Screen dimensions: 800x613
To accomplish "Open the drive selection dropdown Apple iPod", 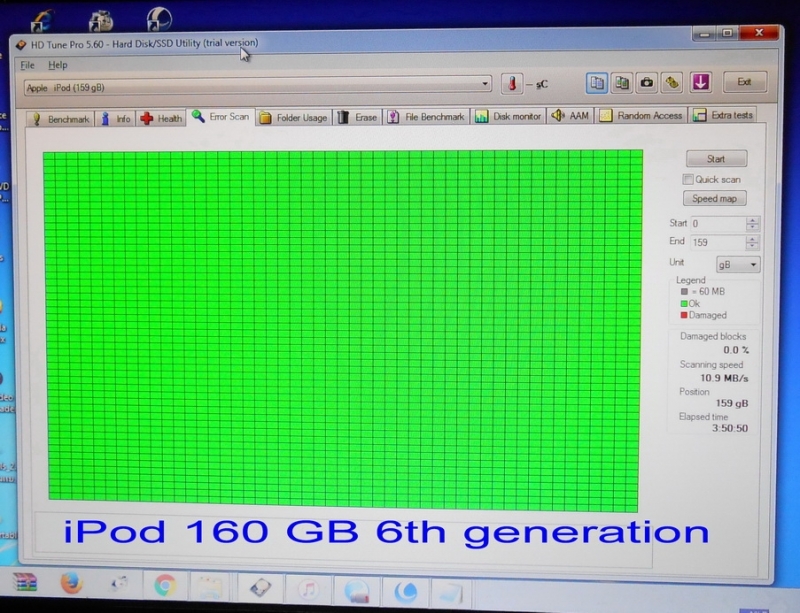I will (258, 86).
